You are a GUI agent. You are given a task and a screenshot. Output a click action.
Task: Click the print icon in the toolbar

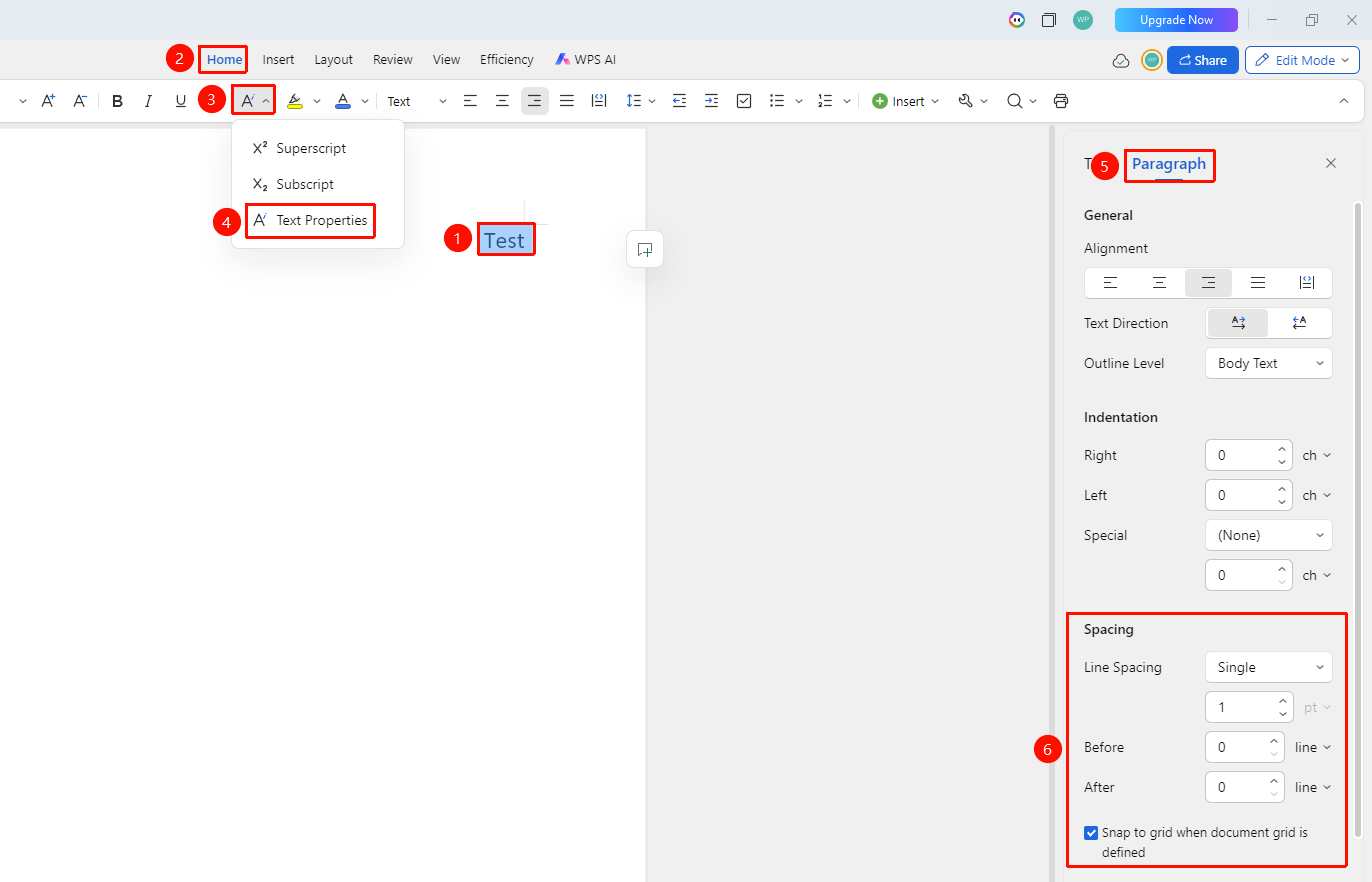pos(1061,101)
